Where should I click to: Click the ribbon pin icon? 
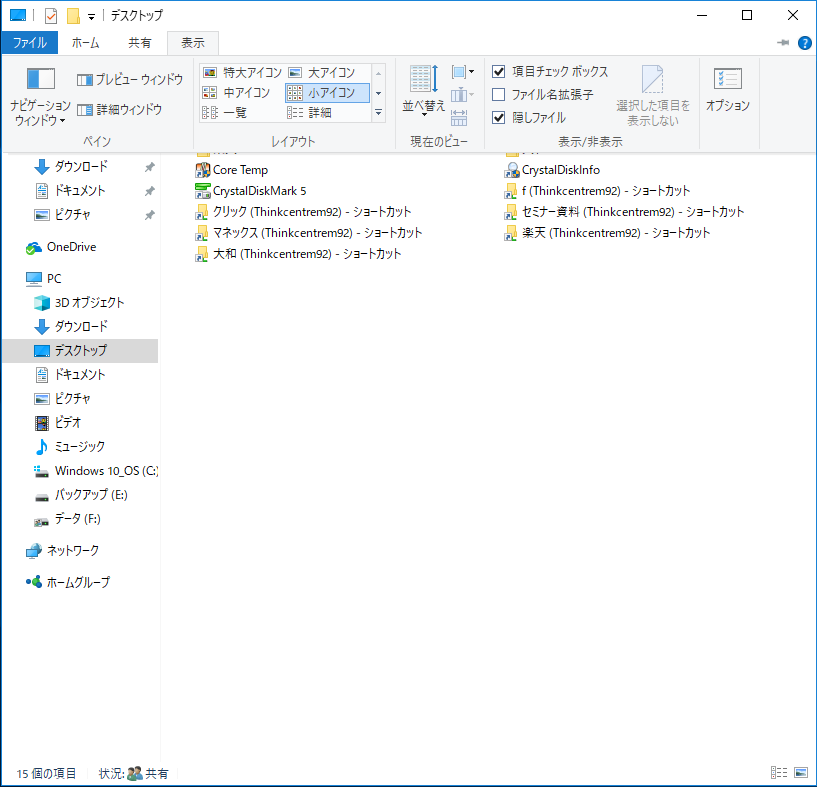783,43
